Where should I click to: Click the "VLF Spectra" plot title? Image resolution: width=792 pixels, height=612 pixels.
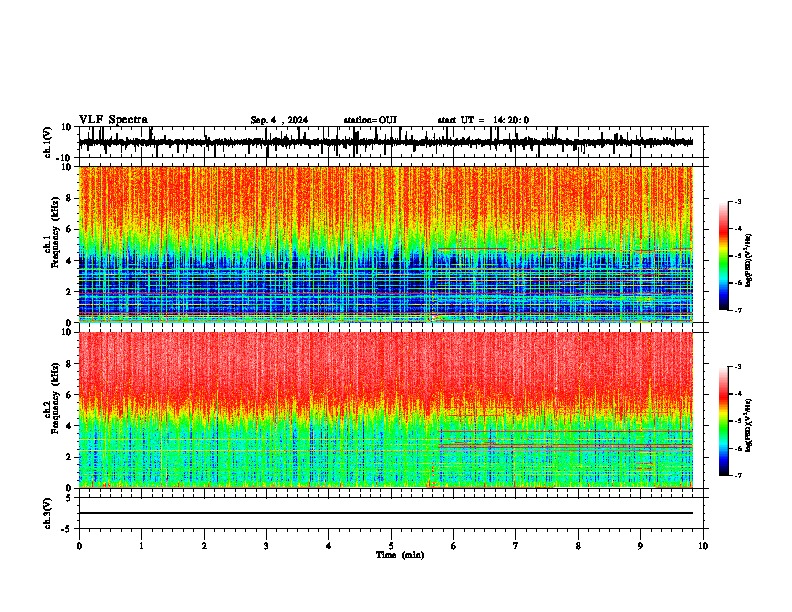[113, 120]
